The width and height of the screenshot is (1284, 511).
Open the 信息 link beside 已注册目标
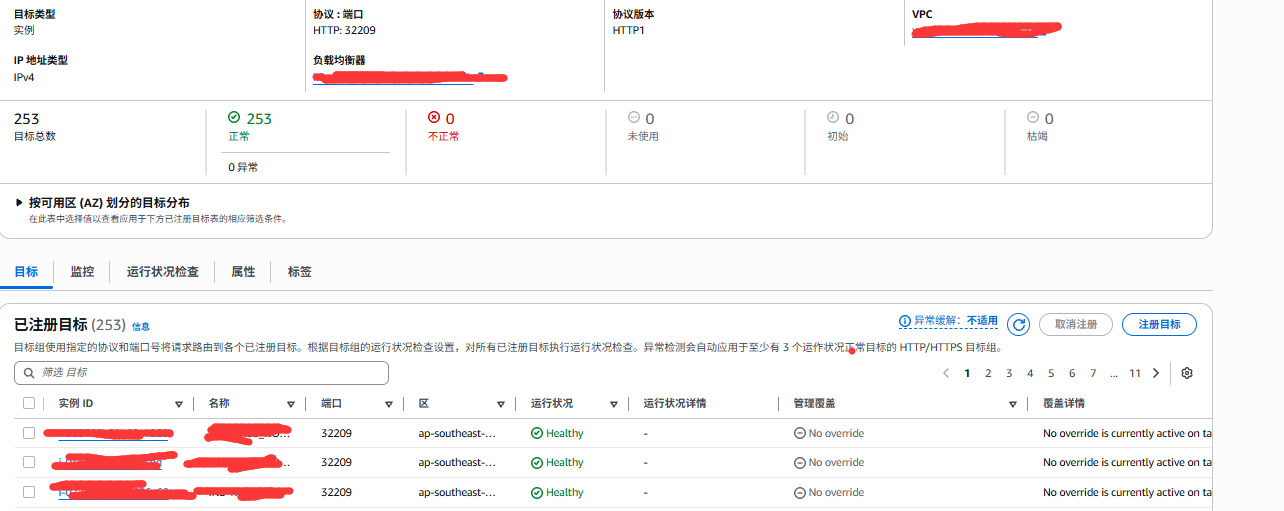141,326
